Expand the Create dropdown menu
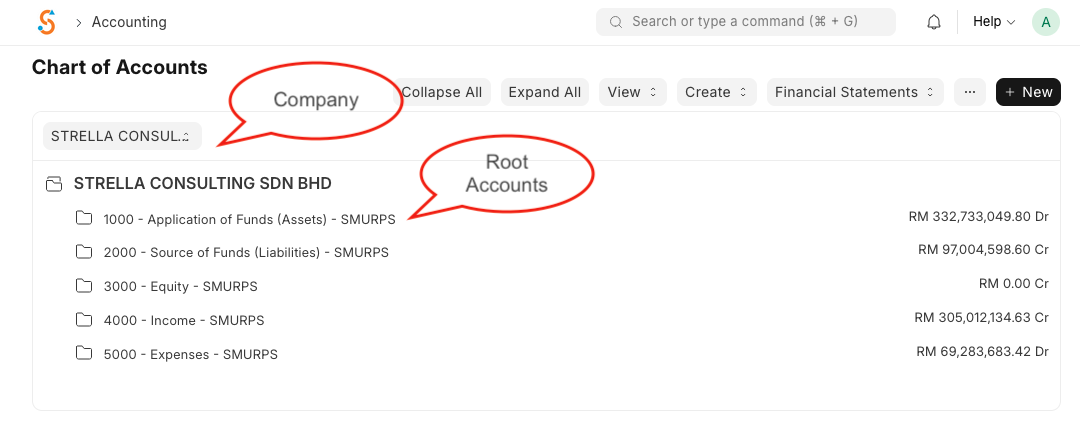Screen dimensions: 1080x435 click(716, 92)
